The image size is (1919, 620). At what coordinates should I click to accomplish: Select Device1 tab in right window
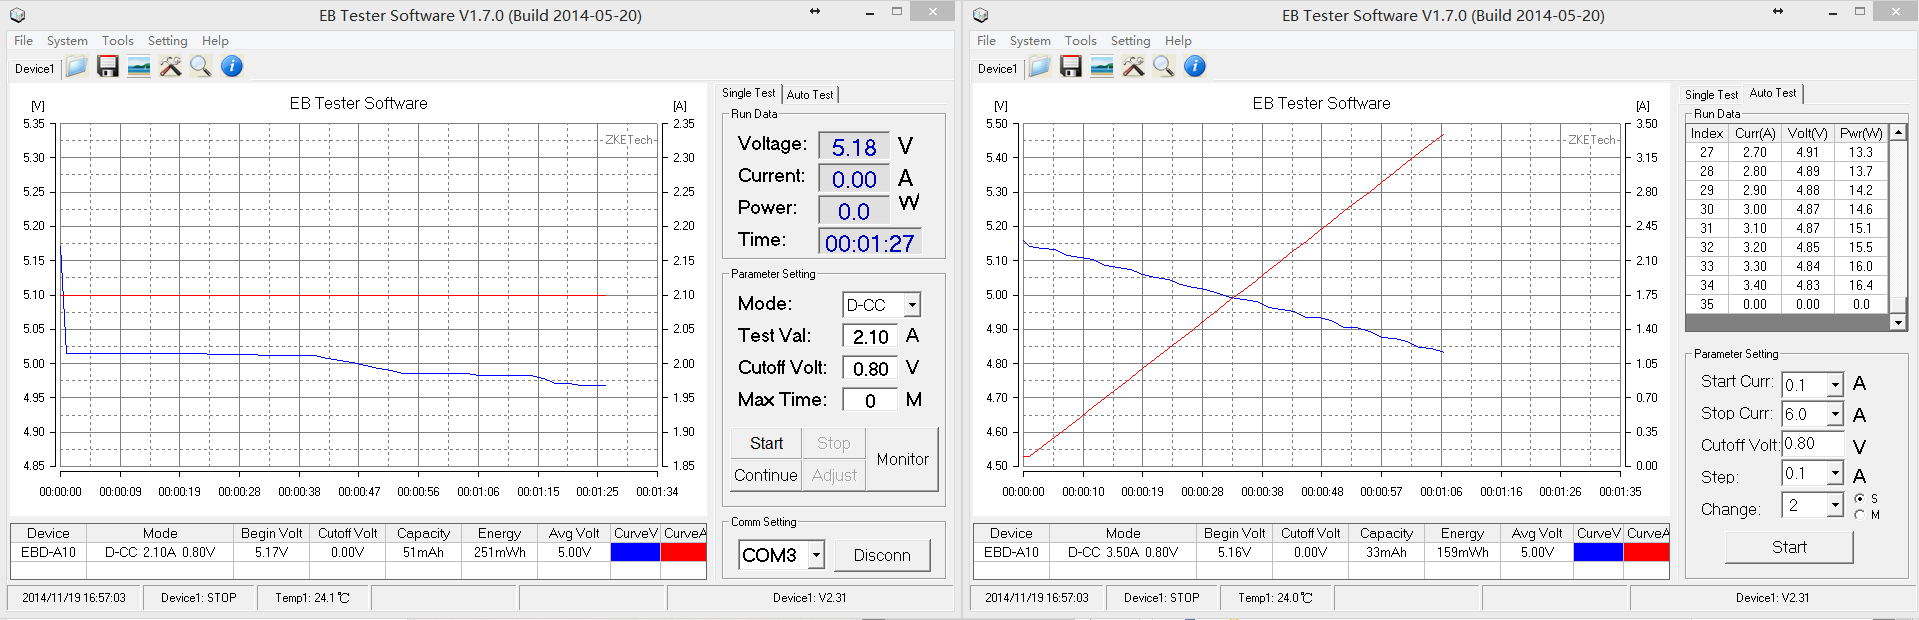997,69
